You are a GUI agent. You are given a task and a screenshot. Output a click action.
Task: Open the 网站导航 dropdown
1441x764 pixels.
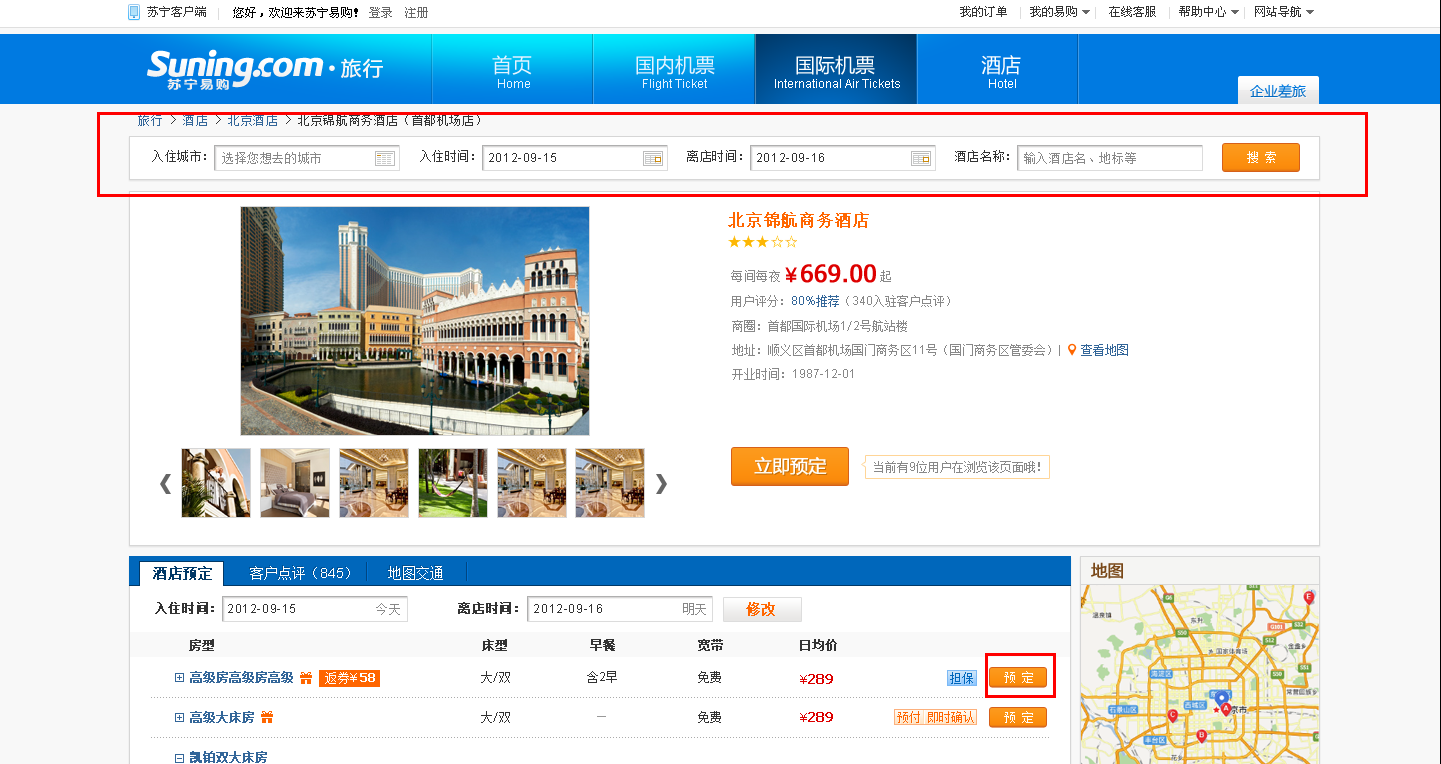pos(1284,12)
